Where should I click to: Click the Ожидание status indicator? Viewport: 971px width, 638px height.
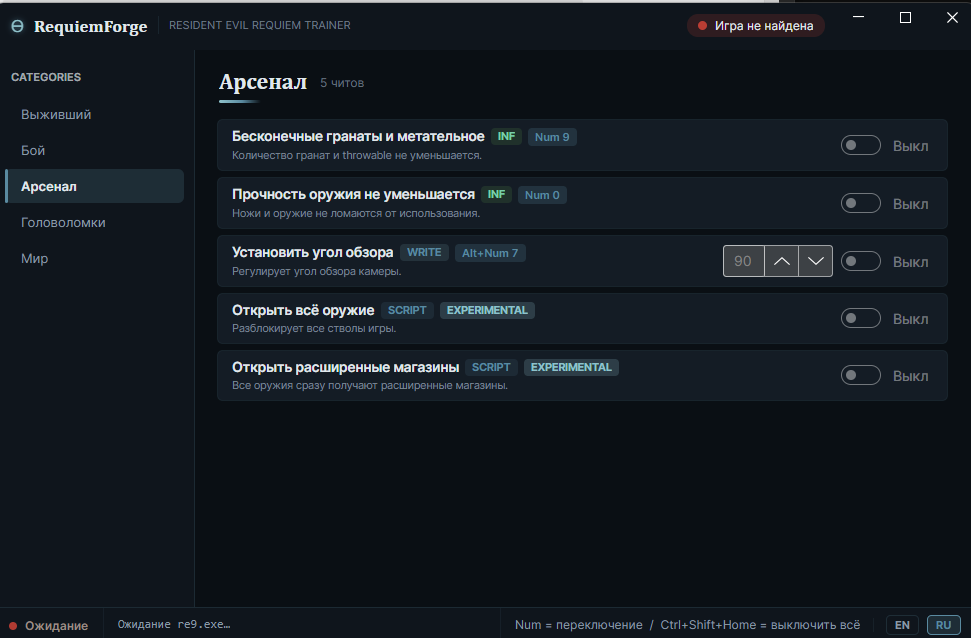click(x=48, y=626)
